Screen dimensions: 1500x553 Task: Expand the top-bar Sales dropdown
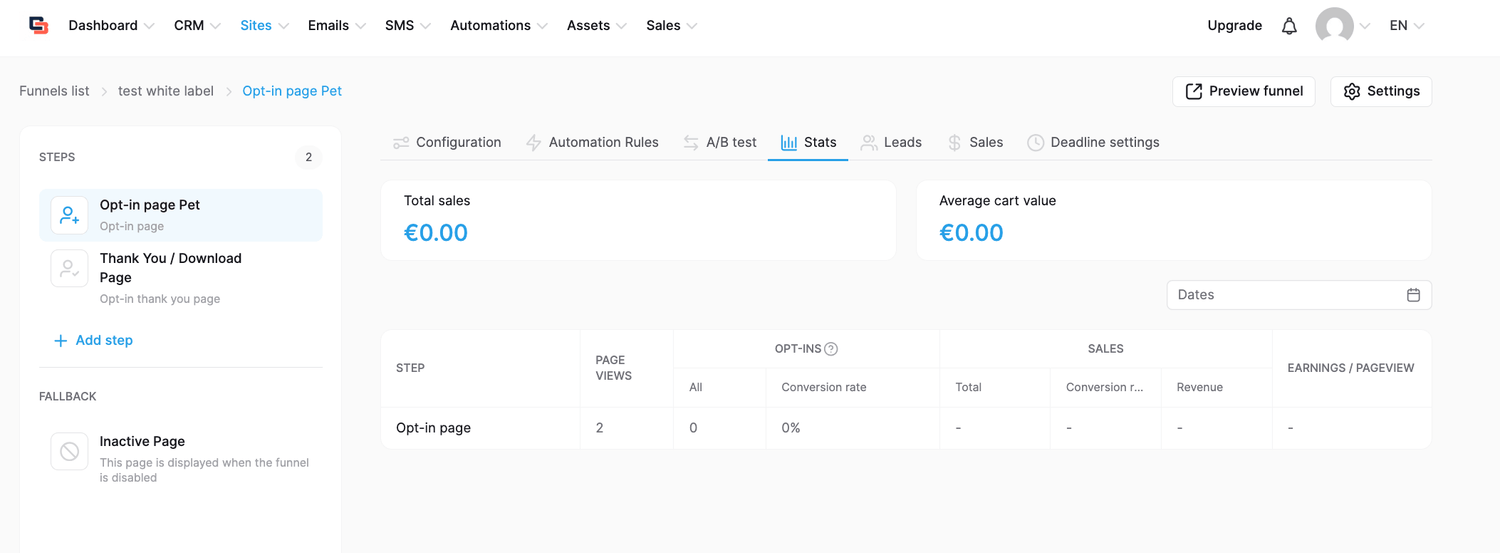pyautogui.click(x=672, y=25)
